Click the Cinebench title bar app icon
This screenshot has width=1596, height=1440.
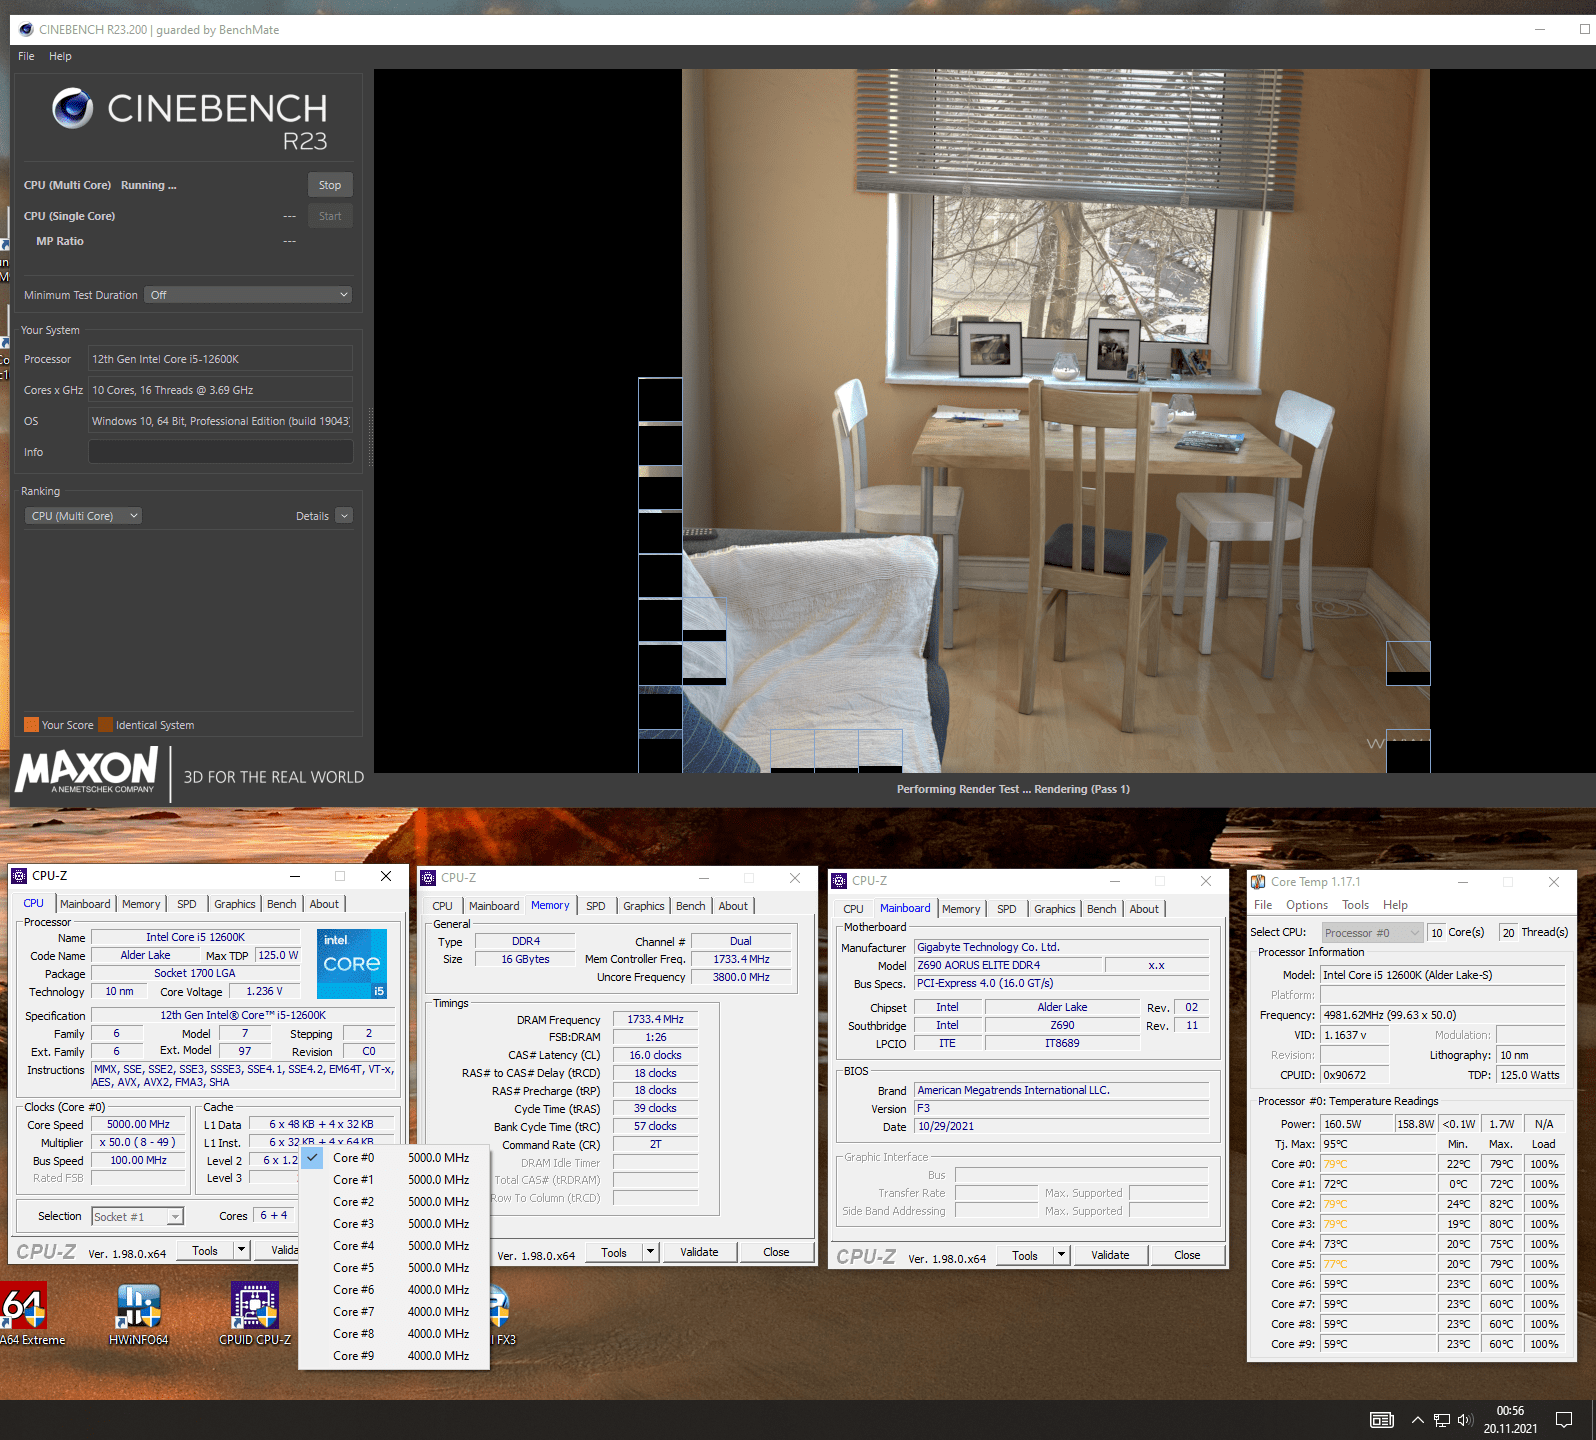point(26,30)
